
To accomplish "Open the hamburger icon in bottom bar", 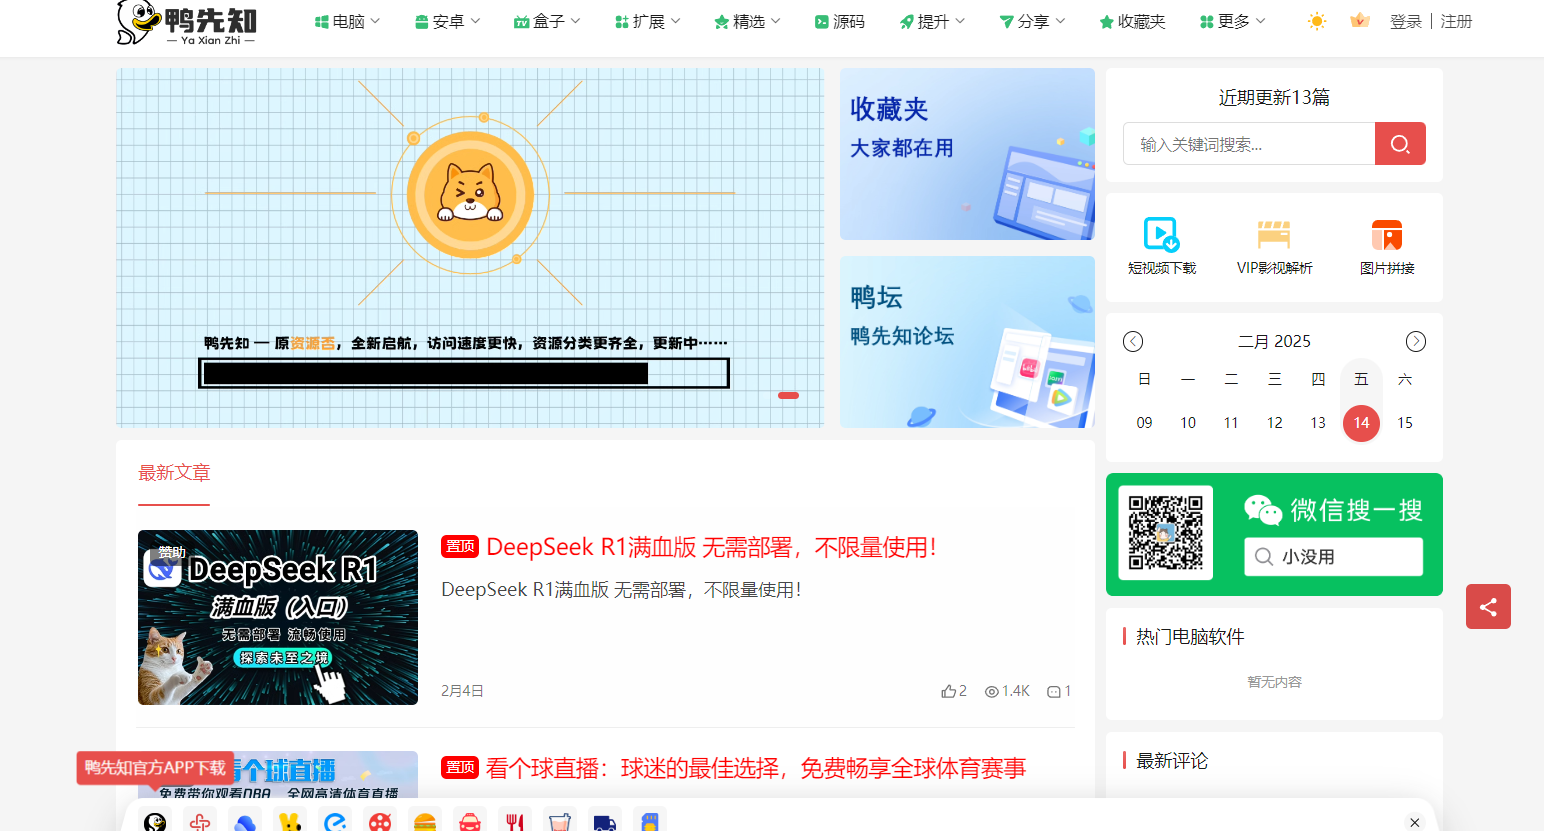I will pos(425,822).
